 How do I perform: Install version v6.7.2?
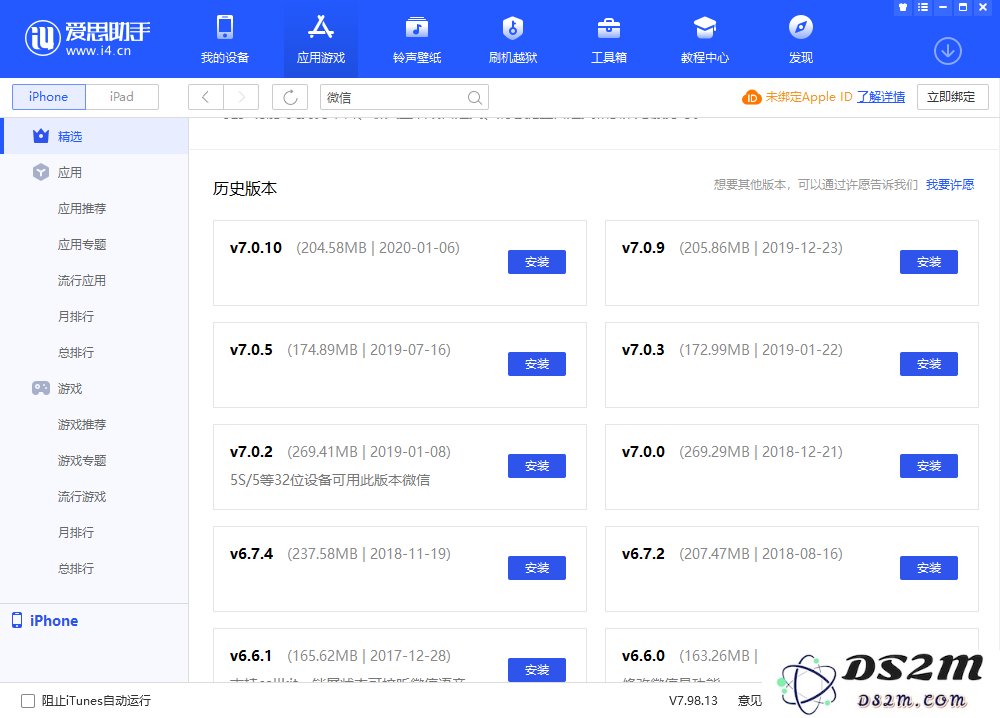[929, 568]
